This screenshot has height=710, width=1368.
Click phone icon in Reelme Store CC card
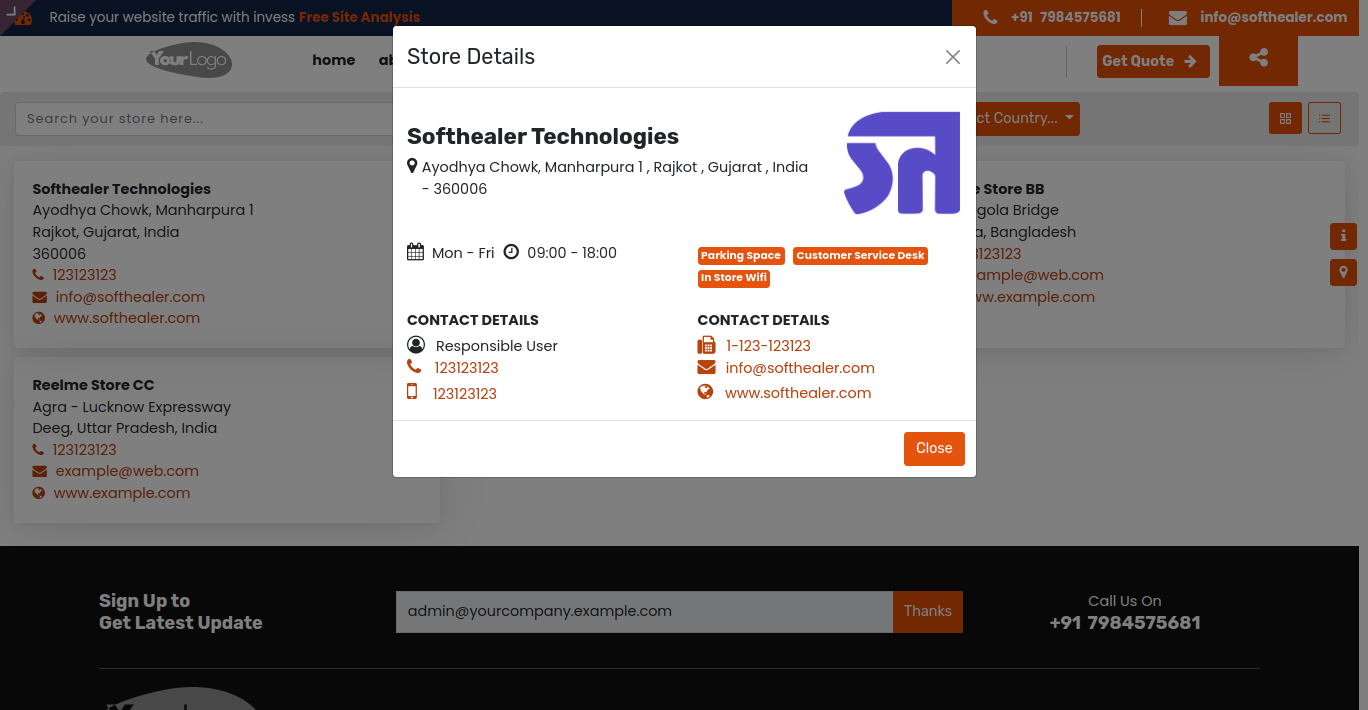[x=38, y=450]
